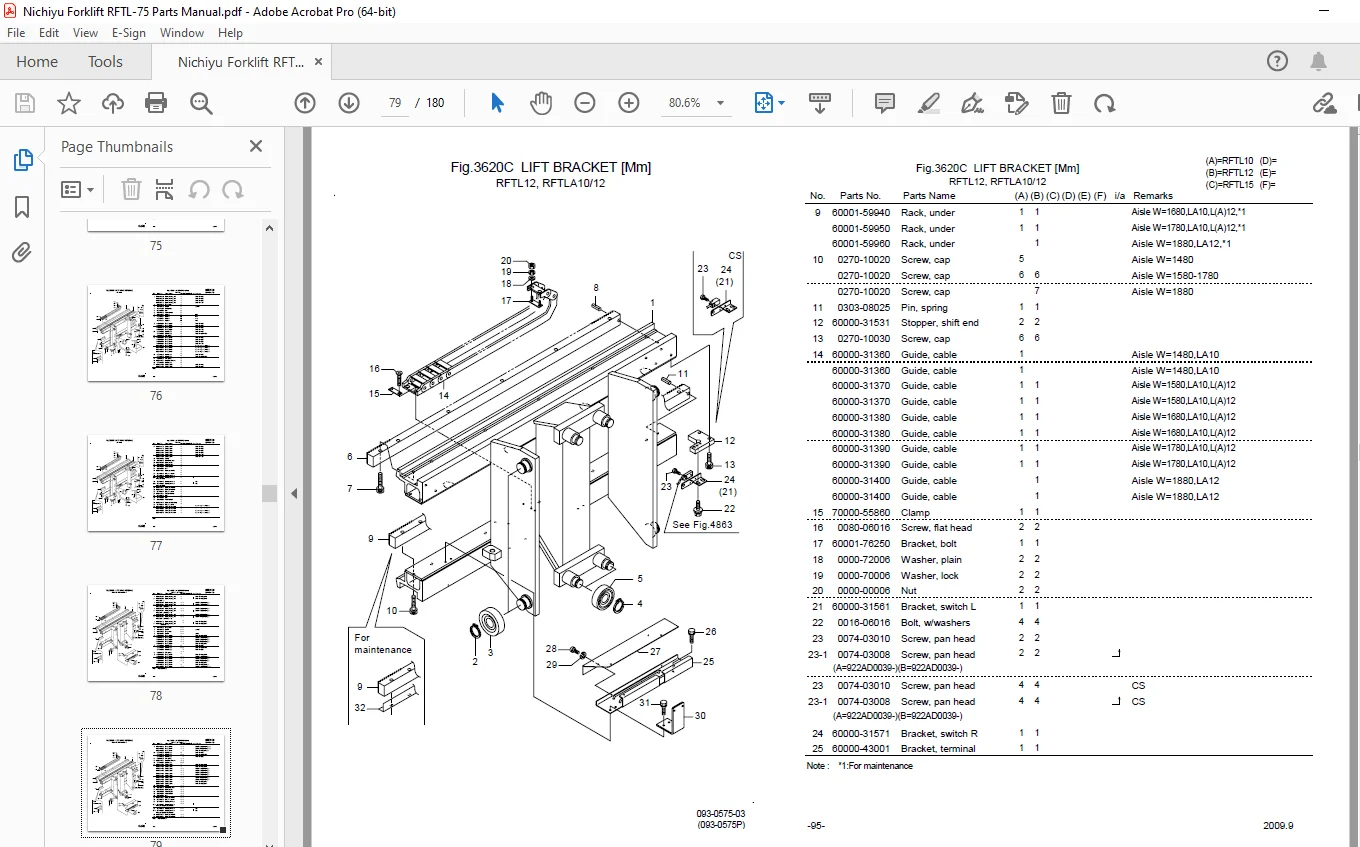Image resolution: width=1360 pixels, height=847 pixels.
Task: Select the page 76 thumbnail
Action: pyautogui.click(x=156, y=334)
